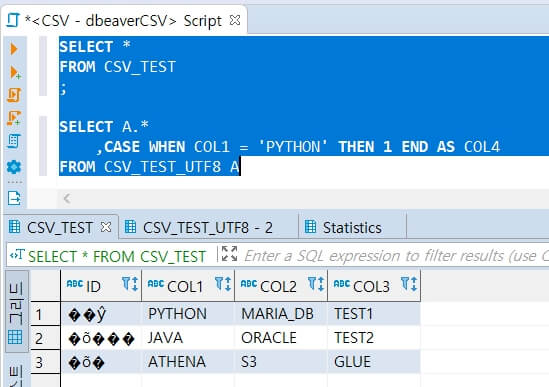The image size is (549, 387).
Task: Open the filter and sort icon on COL3 column
Action: coord(409,284)
